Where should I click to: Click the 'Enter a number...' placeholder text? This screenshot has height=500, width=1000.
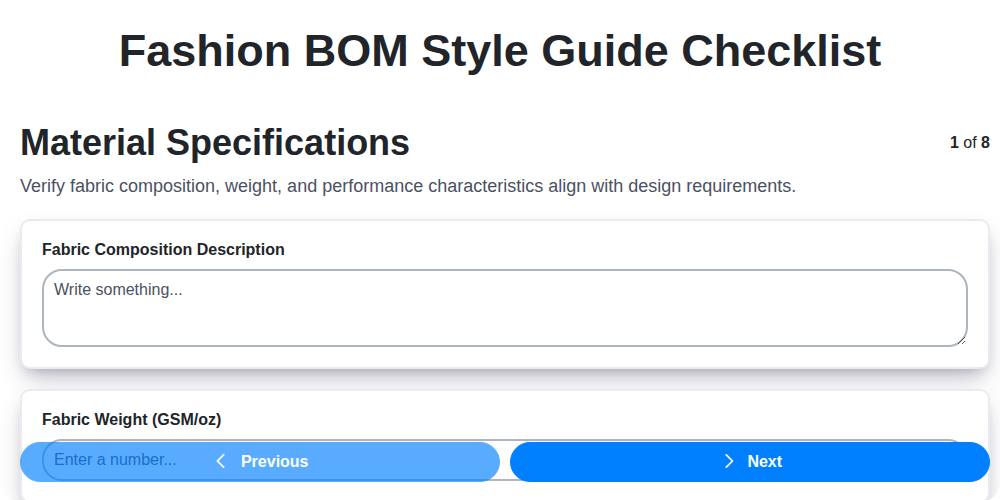pos(115,460)
